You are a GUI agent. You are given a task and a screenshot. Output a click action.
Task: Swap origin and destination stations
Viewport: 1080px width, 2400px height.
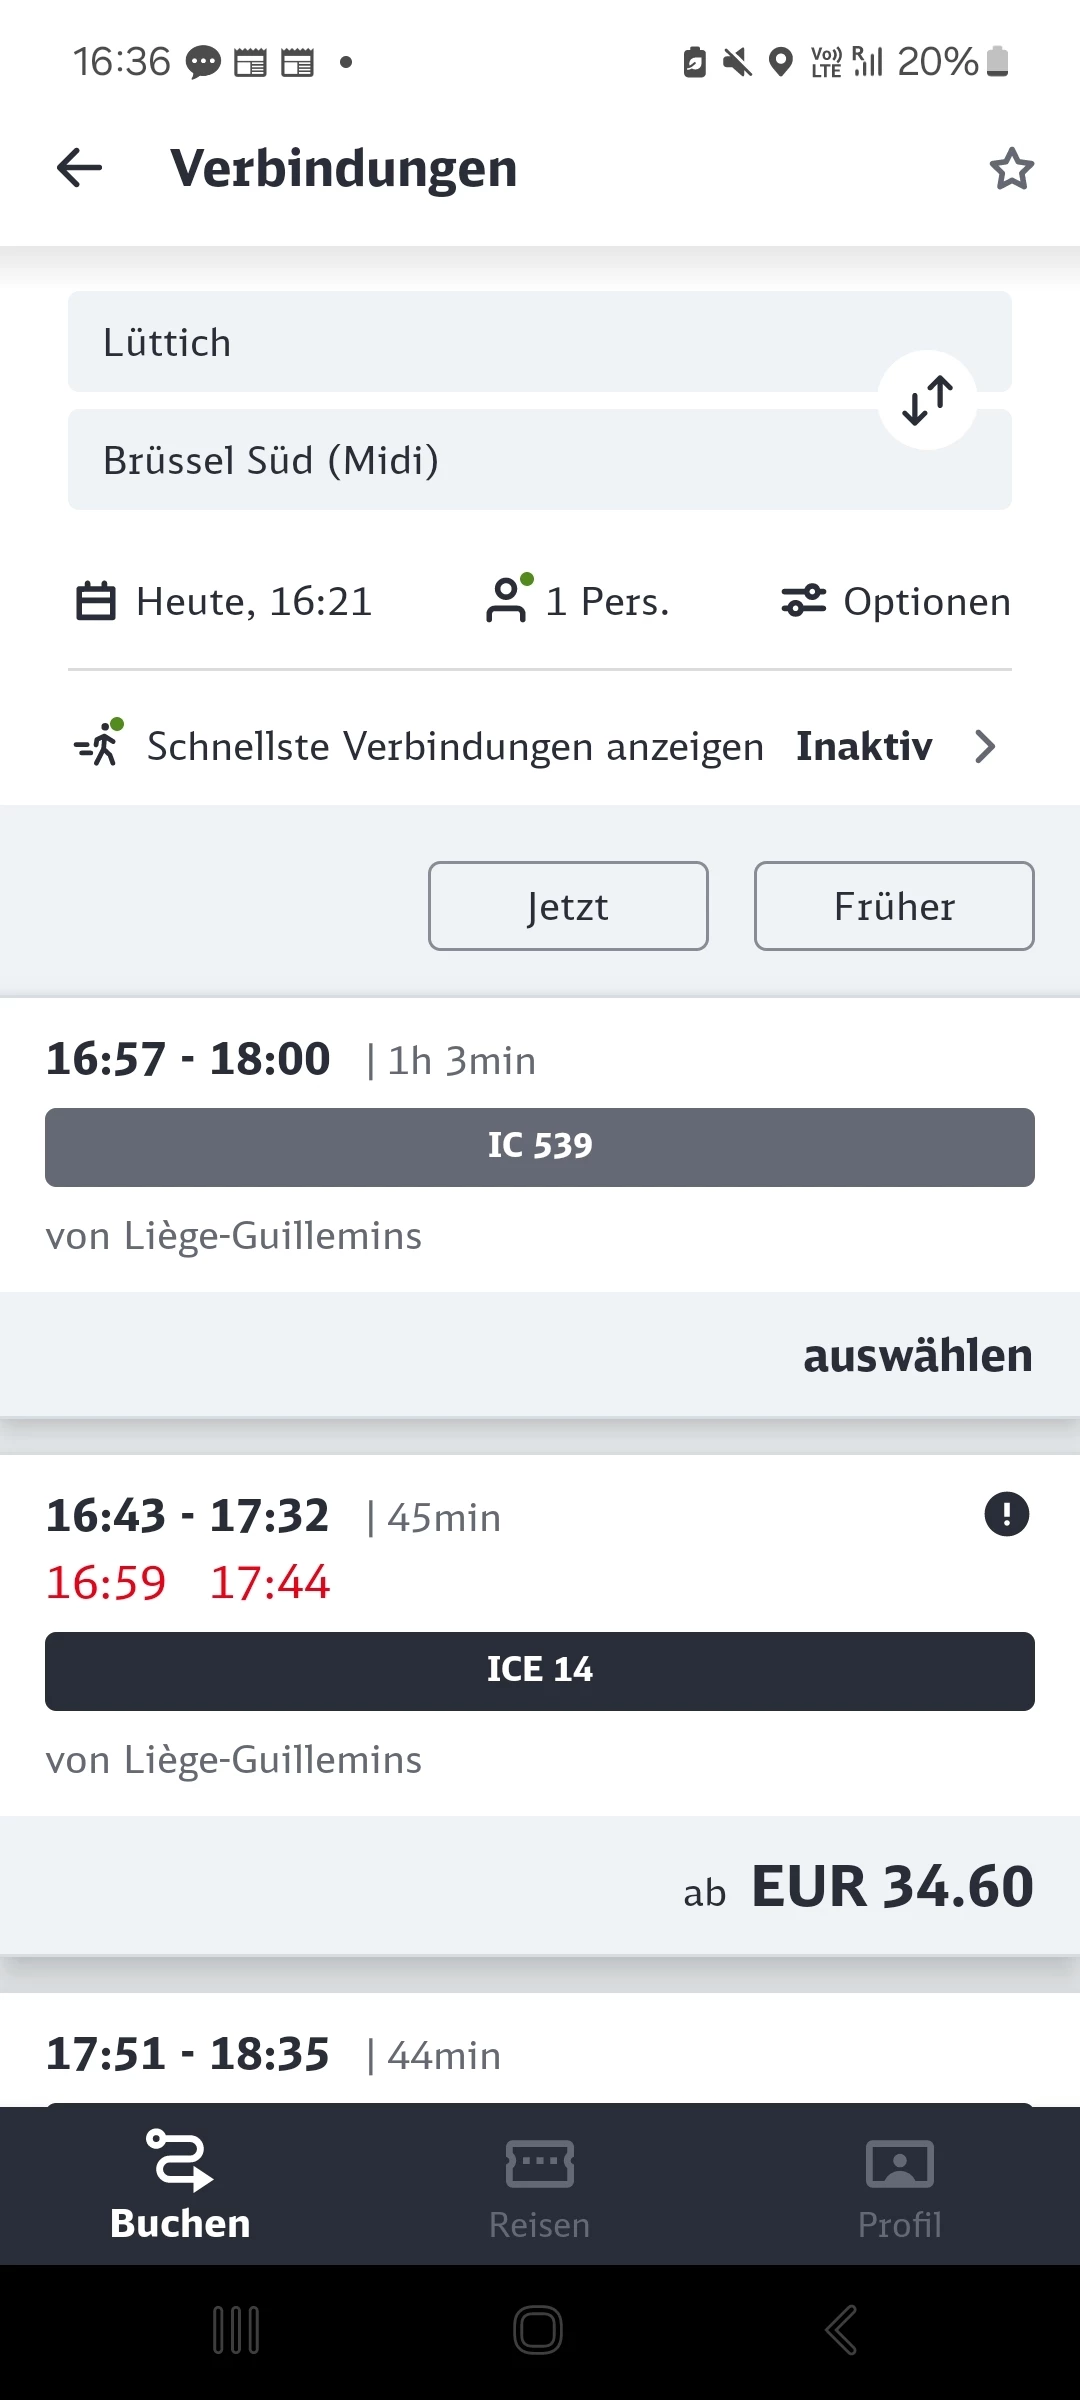927,400
